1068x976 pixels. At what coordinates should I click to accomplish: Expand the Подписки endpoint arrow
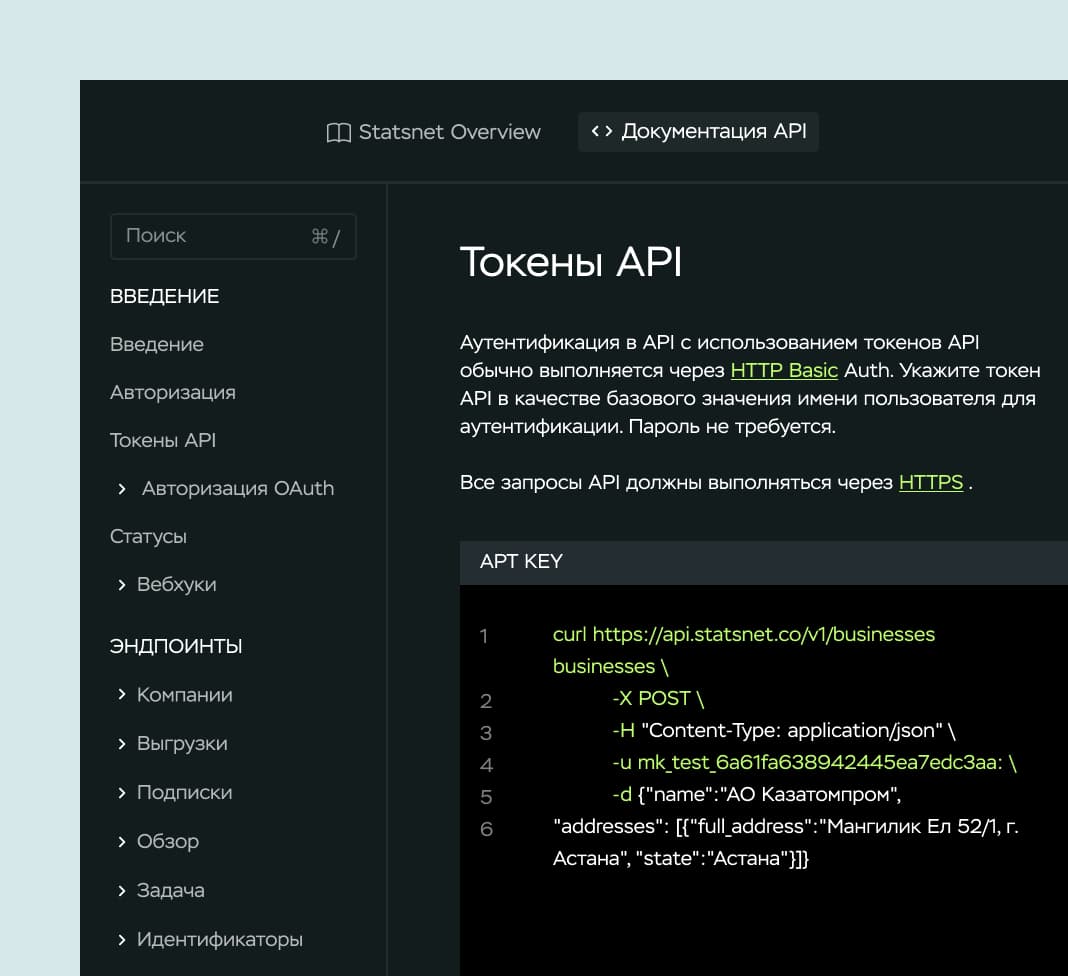tap(122, 793)
